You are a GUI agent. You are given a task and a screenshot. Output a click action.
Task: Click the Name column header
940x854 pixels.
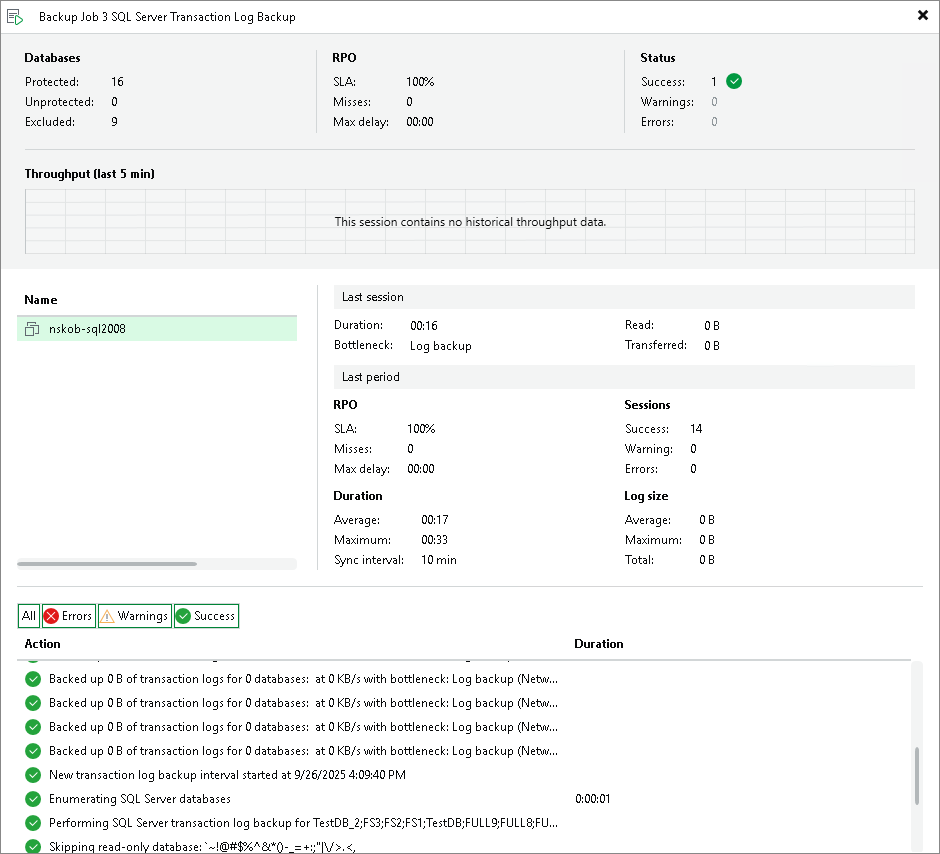pos(41,300)
